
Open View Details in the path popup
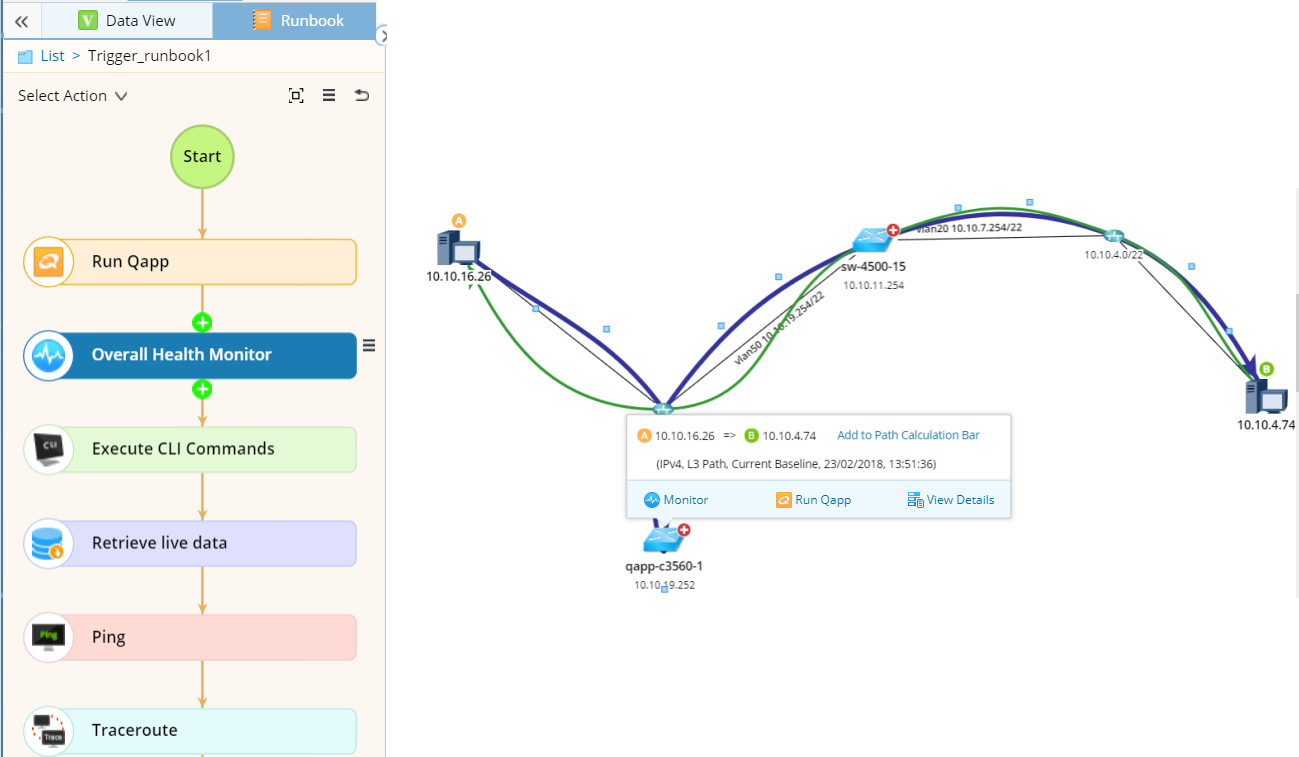coord(951,500)
